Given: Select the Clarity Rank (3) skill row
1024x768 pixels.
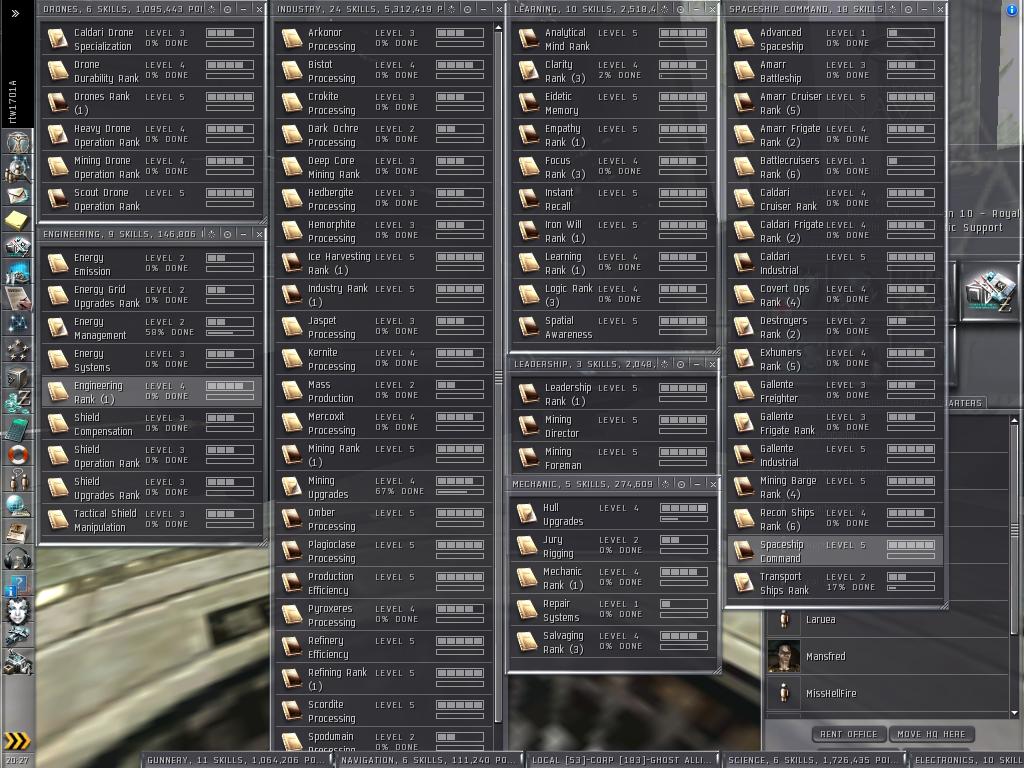Looking at the screenshot, I should coord(613,71).
